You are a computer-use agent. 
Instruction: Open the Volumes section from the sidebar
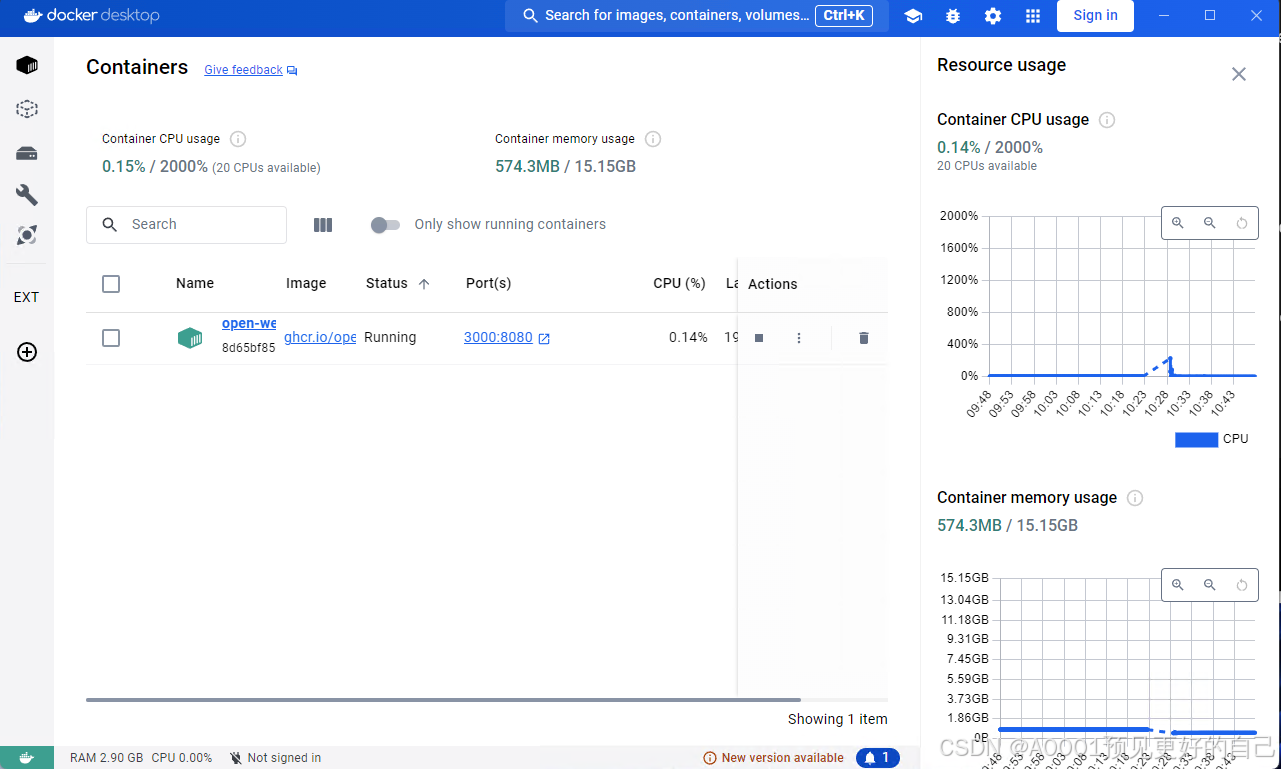[26, 153]
